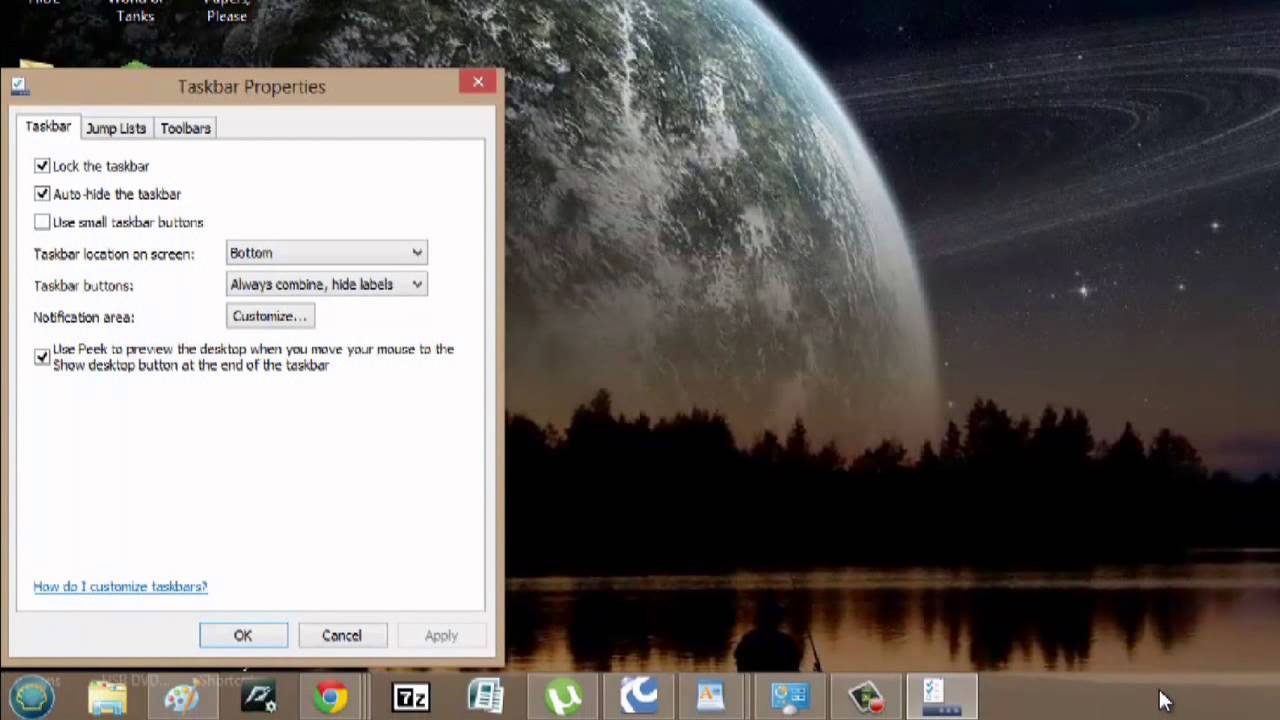Launch Paint from the taskbar
The width and height of the screenshot is (1280, 720).
(x=182, y=697)
